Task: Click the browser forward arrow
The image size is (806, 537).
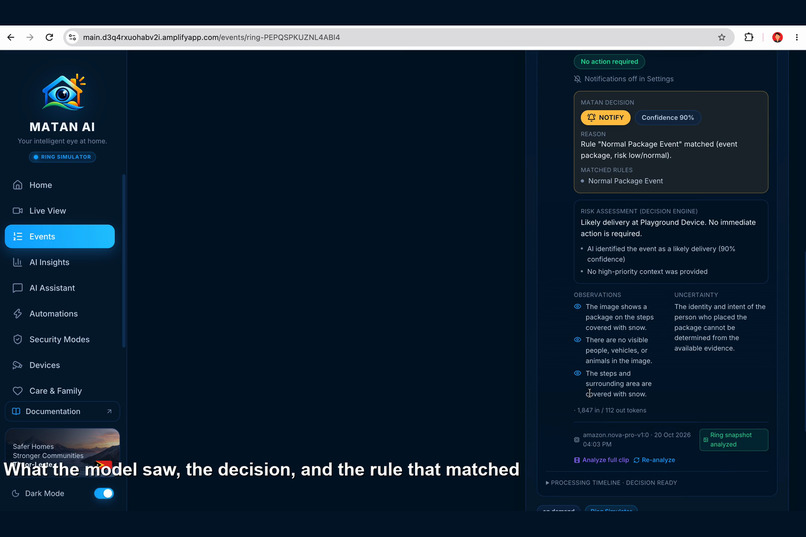Action: coord(30,37)
